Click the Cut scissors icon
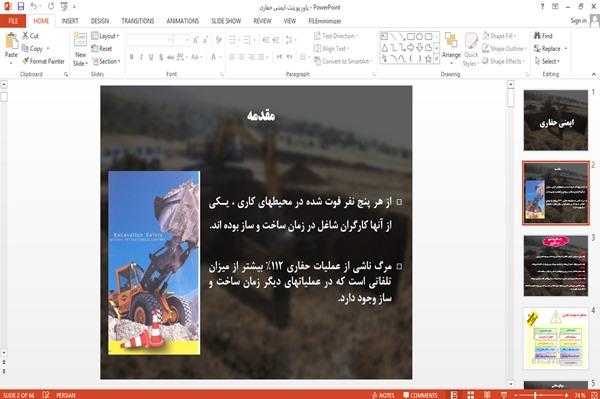Image resolution: width=600 pixels, height=399 pixels. (26, 36)
